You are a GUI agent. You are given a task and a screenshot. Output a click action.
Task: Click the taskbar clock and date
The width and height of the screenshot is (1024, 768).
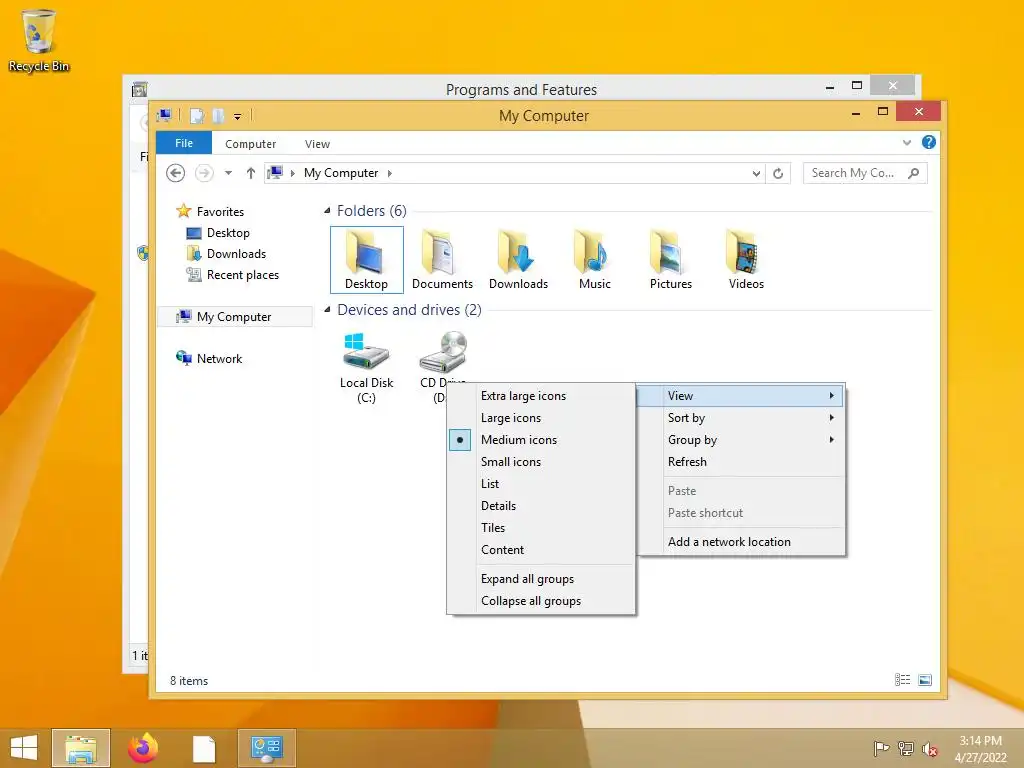pyautogui.click(x=980, y=749)
